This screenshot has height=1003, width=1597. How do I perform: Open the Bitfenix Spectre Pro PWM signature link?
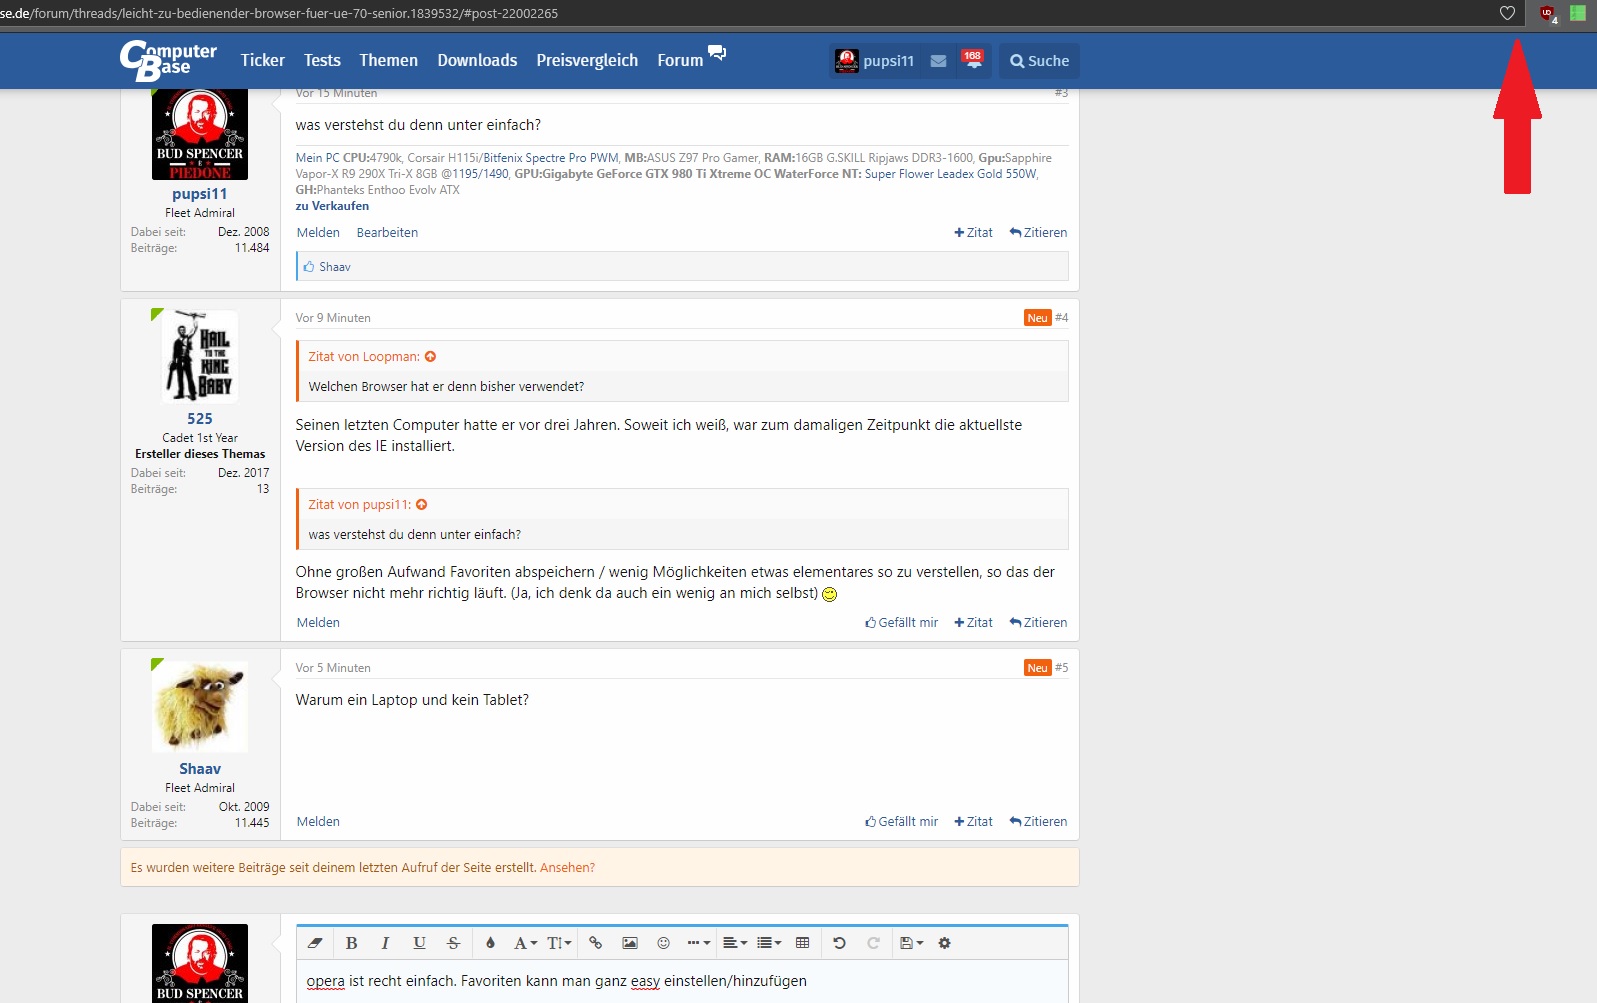[x=551, y=158]
